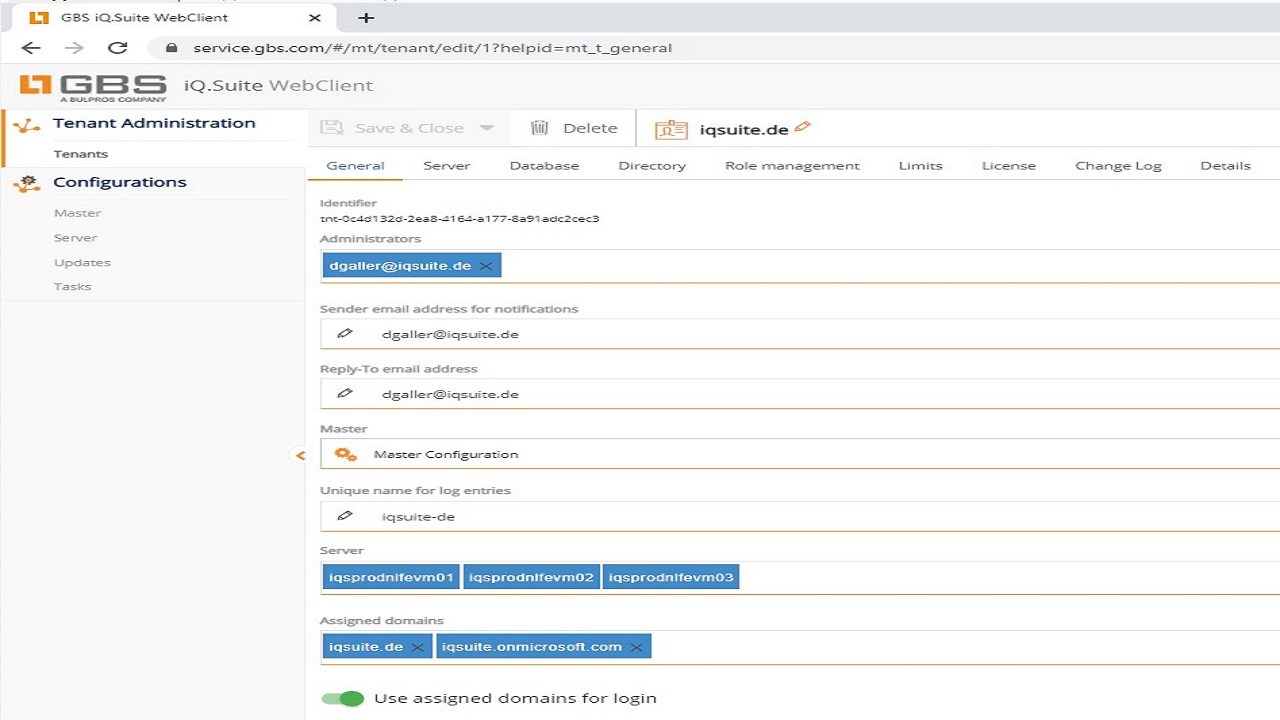Click the Master Configuration gears icon
The image size is (1280, 720).
pyautogui.click(x=346, y=454)
